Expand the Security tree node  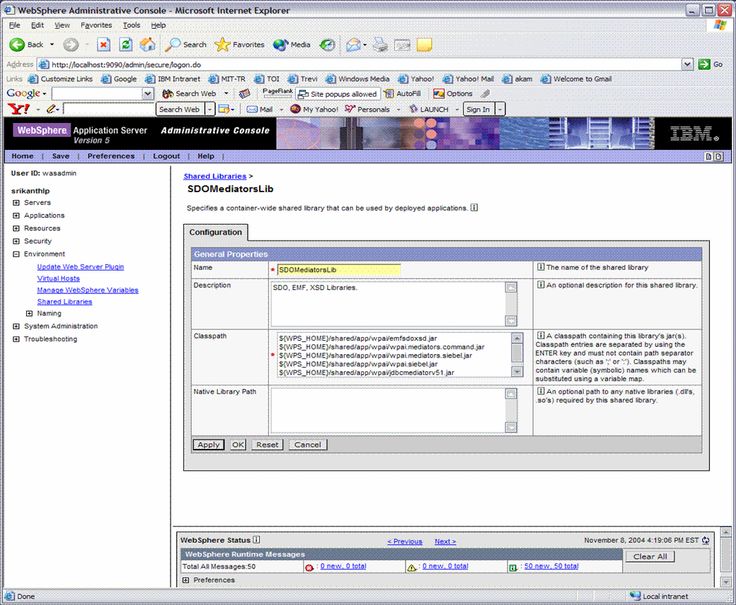click(16, 241)
